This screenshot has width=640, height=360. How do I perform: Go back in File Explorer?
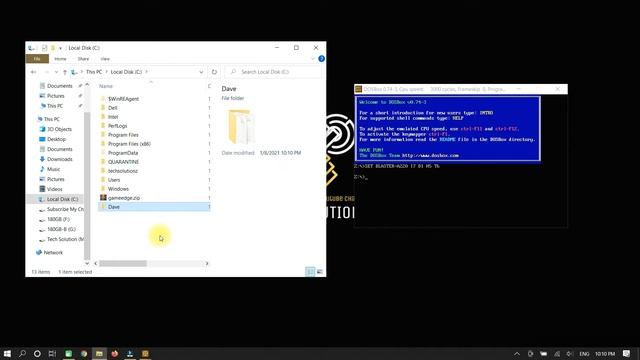pos(33,72)
